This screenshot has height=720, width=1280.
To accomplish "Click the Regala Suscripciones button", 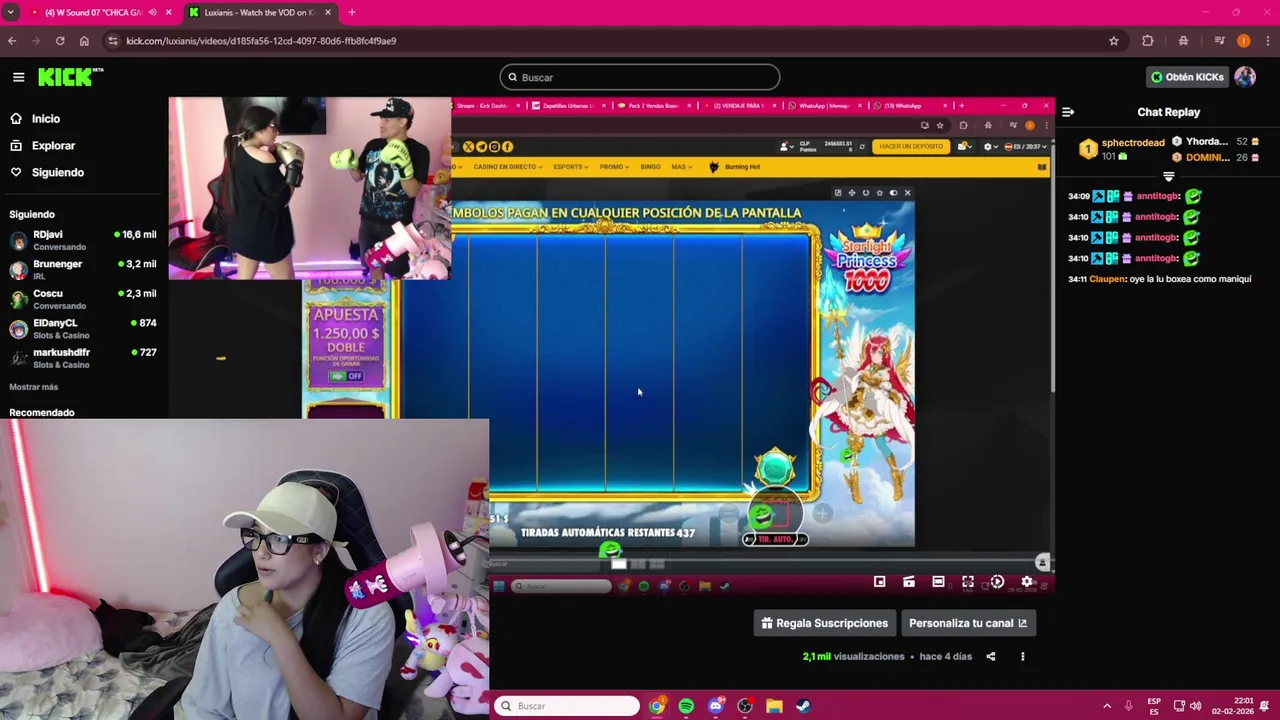I will [825, 623].
